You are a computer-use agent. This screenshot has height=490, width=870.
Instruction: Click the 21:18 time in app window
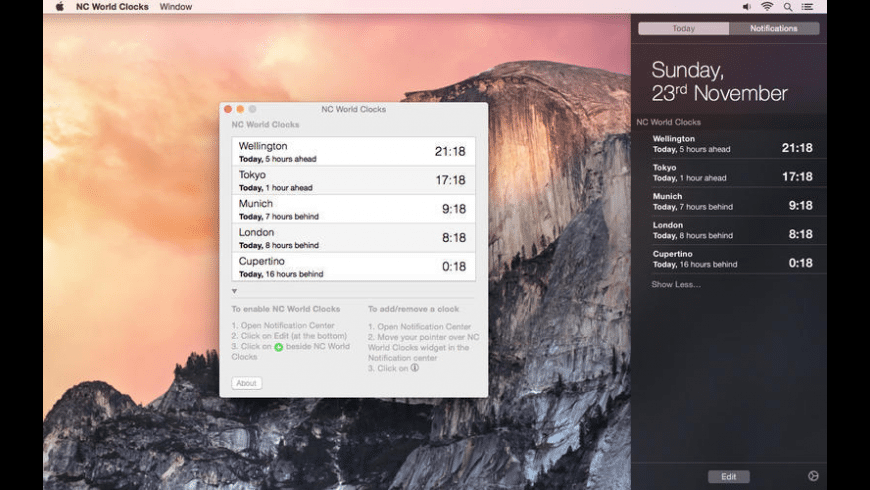click(450, 151)
